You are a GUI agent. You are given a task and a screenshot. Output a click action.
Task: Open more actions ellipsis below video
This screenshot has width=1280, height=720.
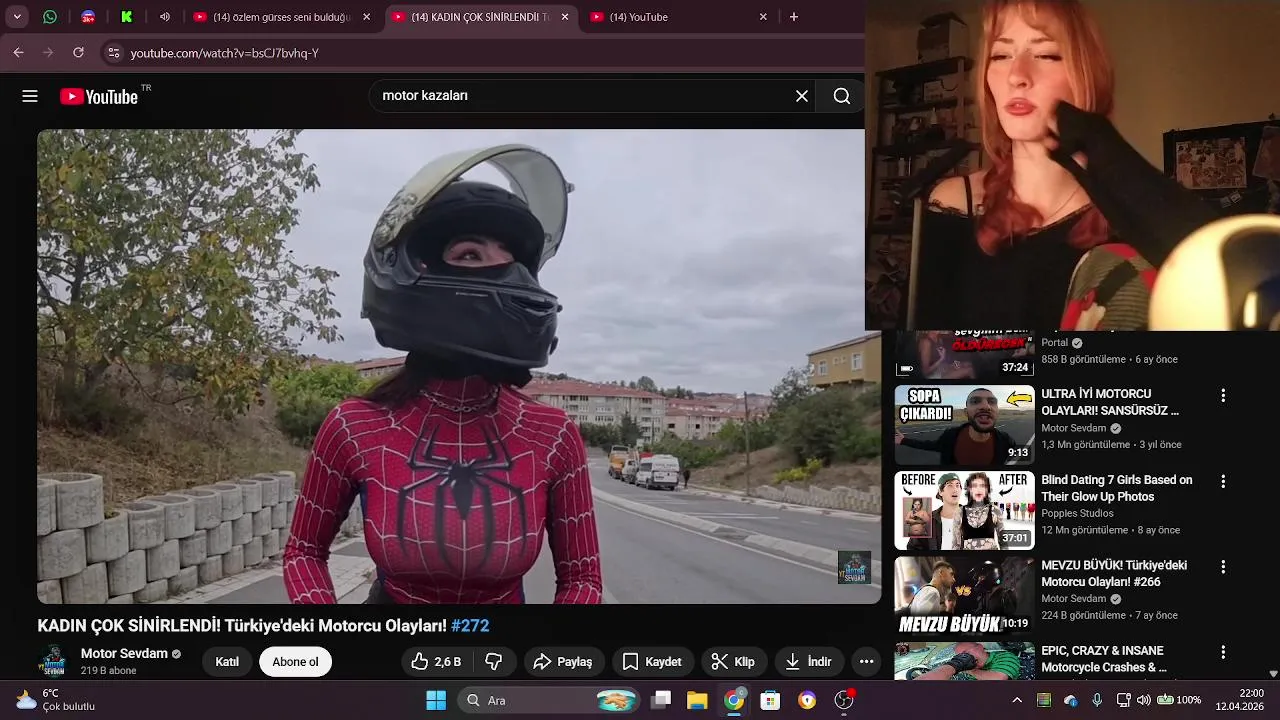pos(867,662)
